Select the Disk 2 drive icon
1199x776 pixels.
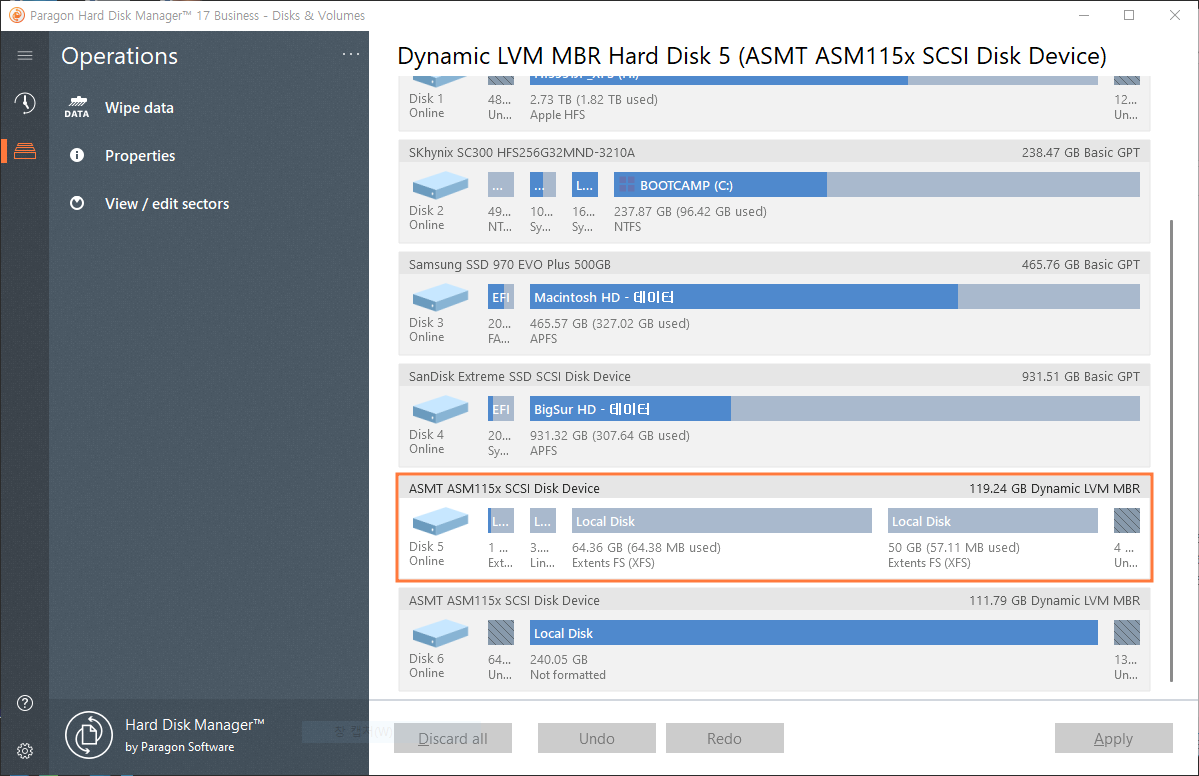[440, 186]
